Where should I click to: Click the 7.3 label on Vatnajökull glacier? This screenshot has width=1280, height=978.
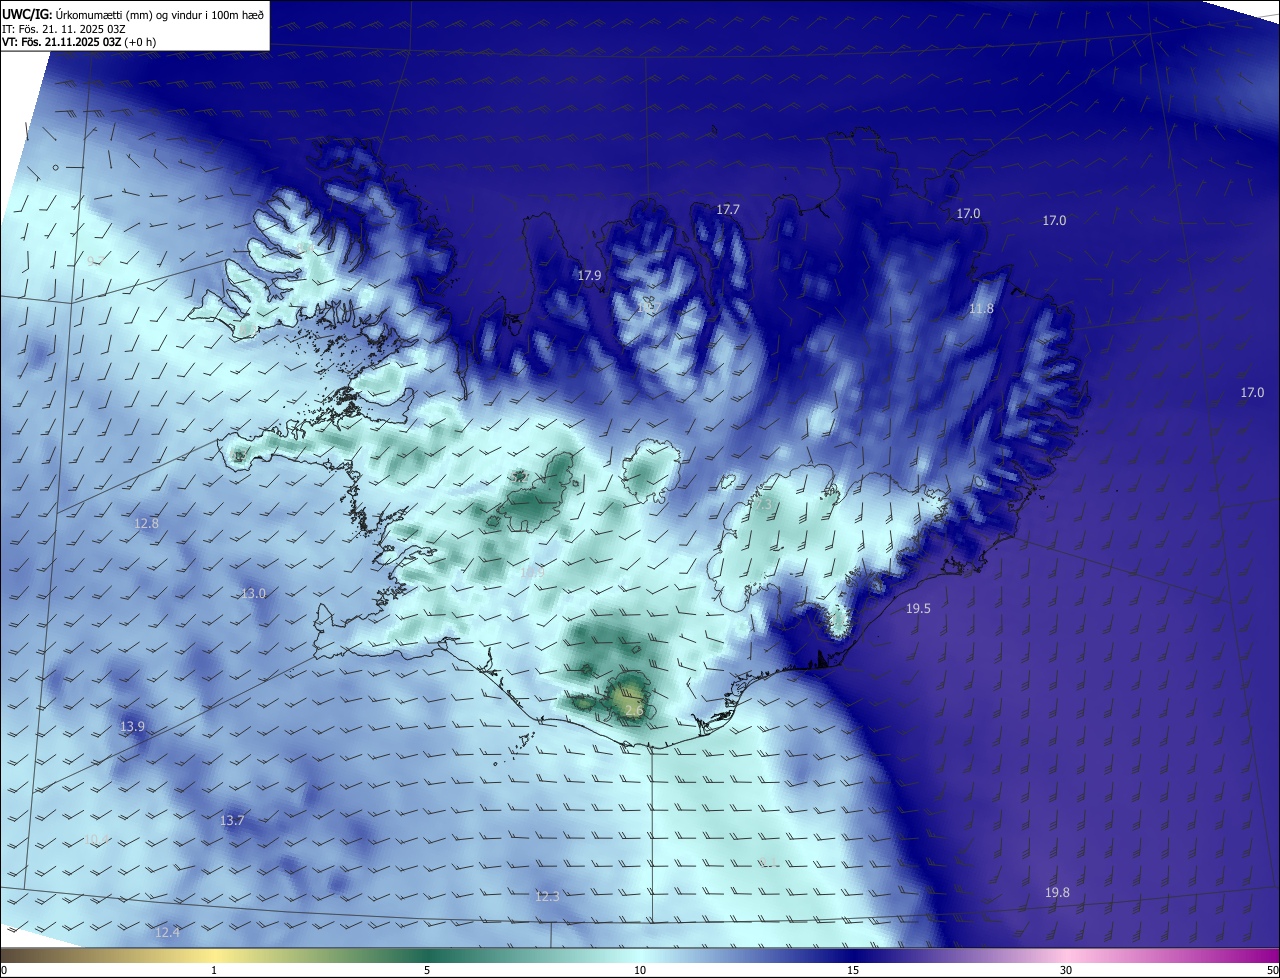click(763, 506)
